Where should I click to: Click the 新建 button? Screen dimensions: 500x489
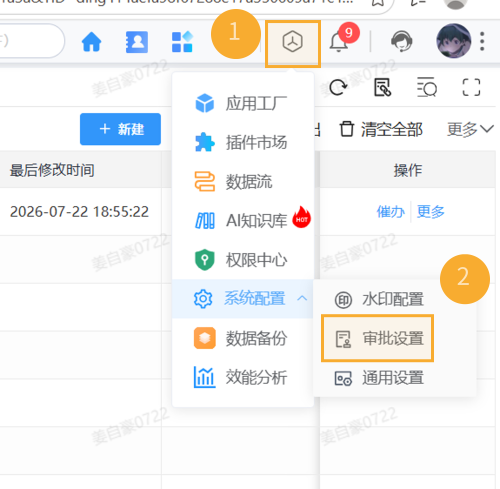(120, 129)
